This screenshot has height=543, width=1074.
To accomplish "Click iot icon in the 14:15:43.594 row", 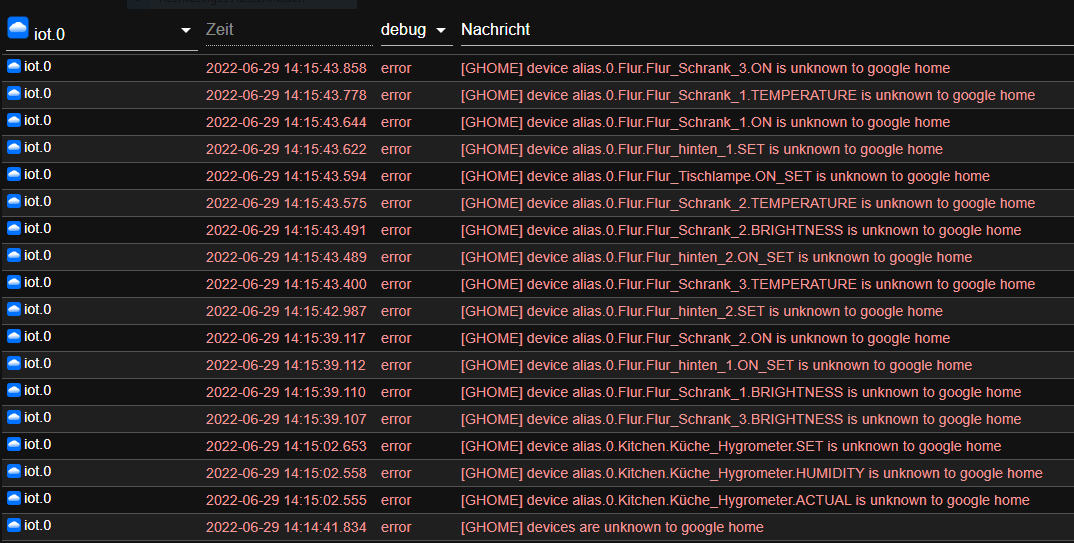I will click(x=14, y=174).
